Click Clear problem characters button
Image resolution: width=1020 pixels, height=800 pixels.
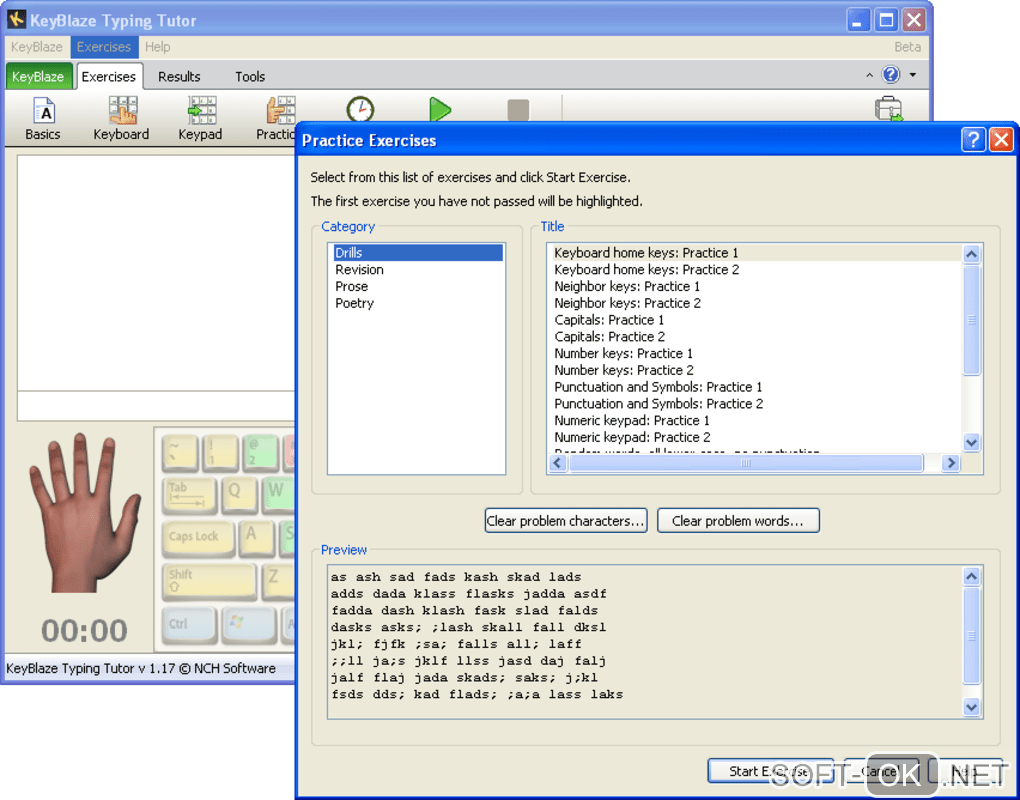[566, 520]
